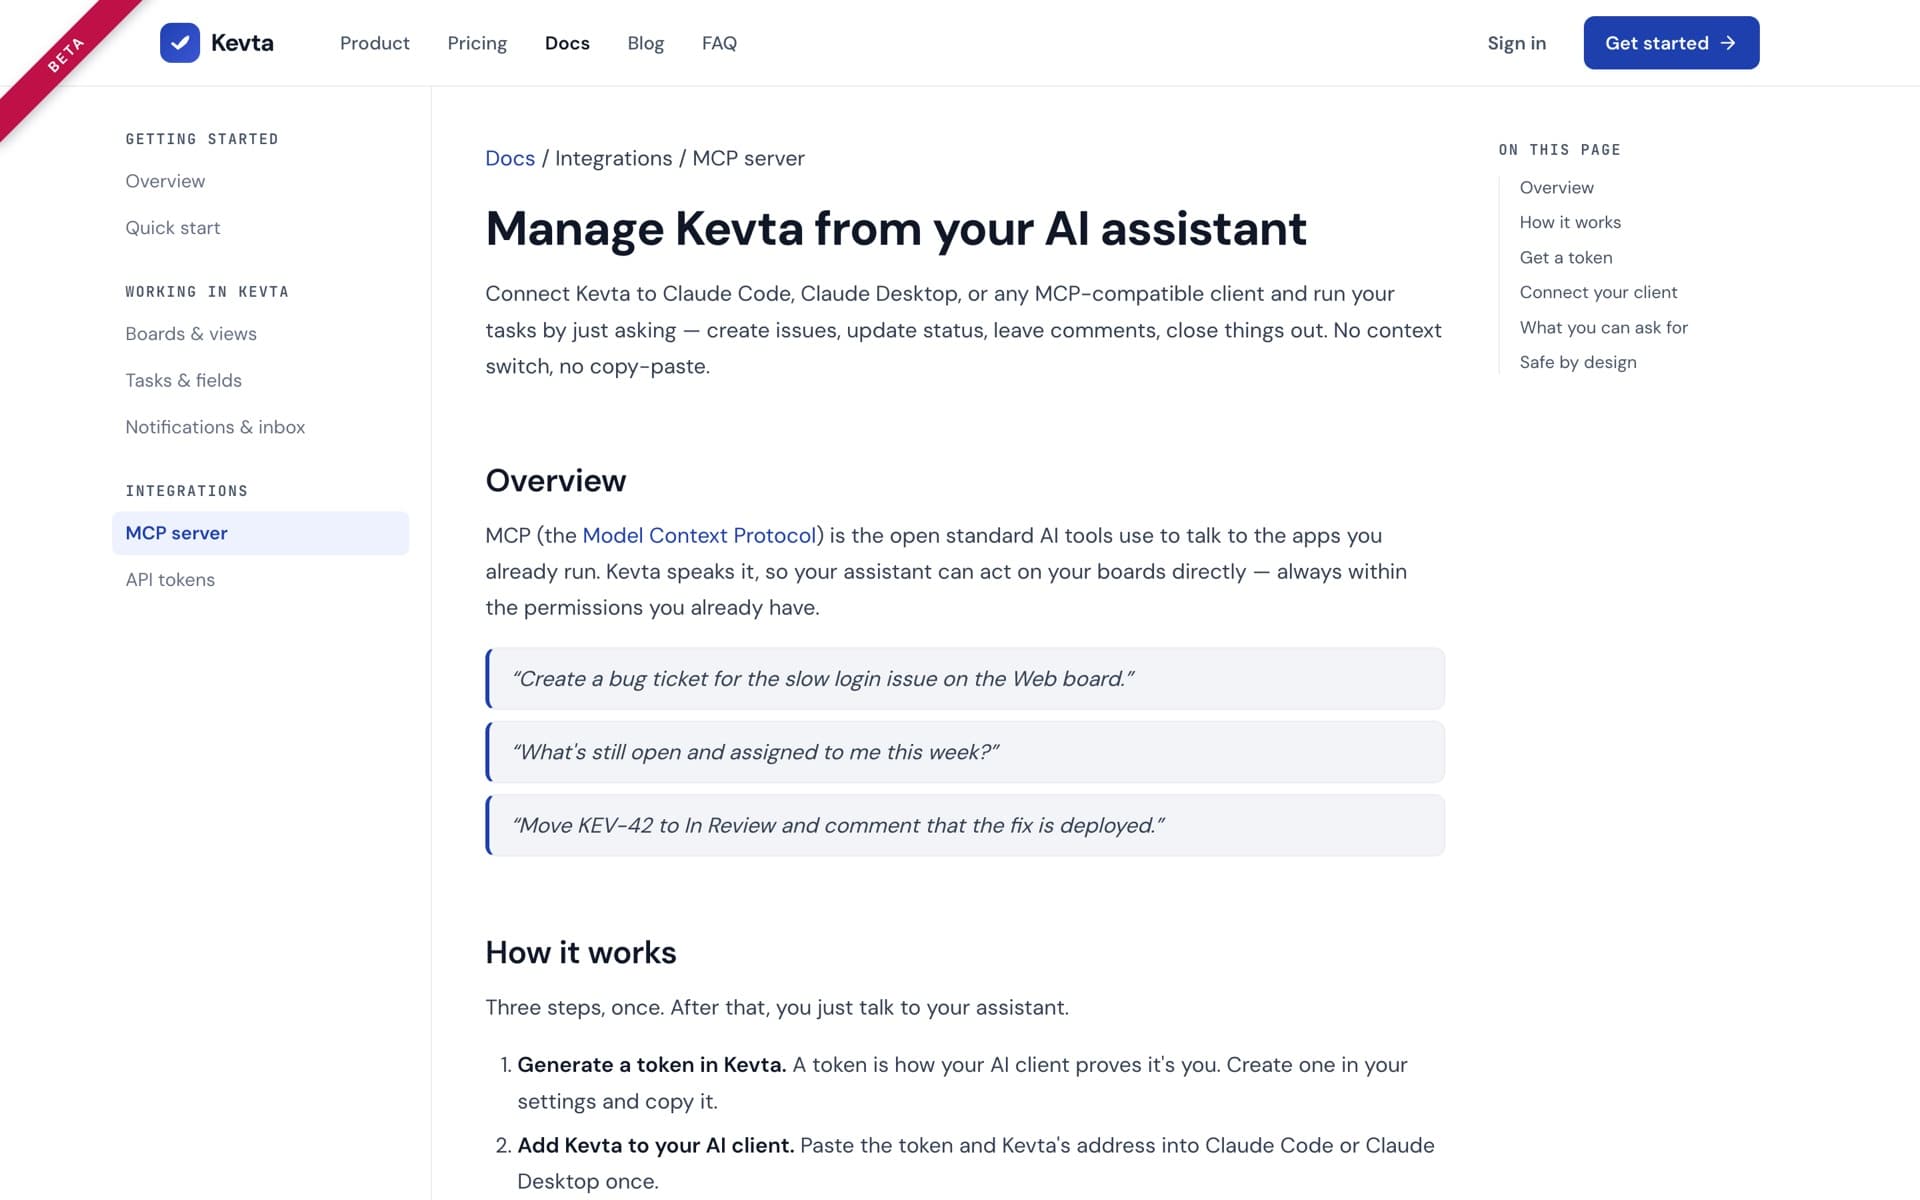1920x1200 pixels.
Task: Click the main page title heading
Action: (x=896, y=229)
